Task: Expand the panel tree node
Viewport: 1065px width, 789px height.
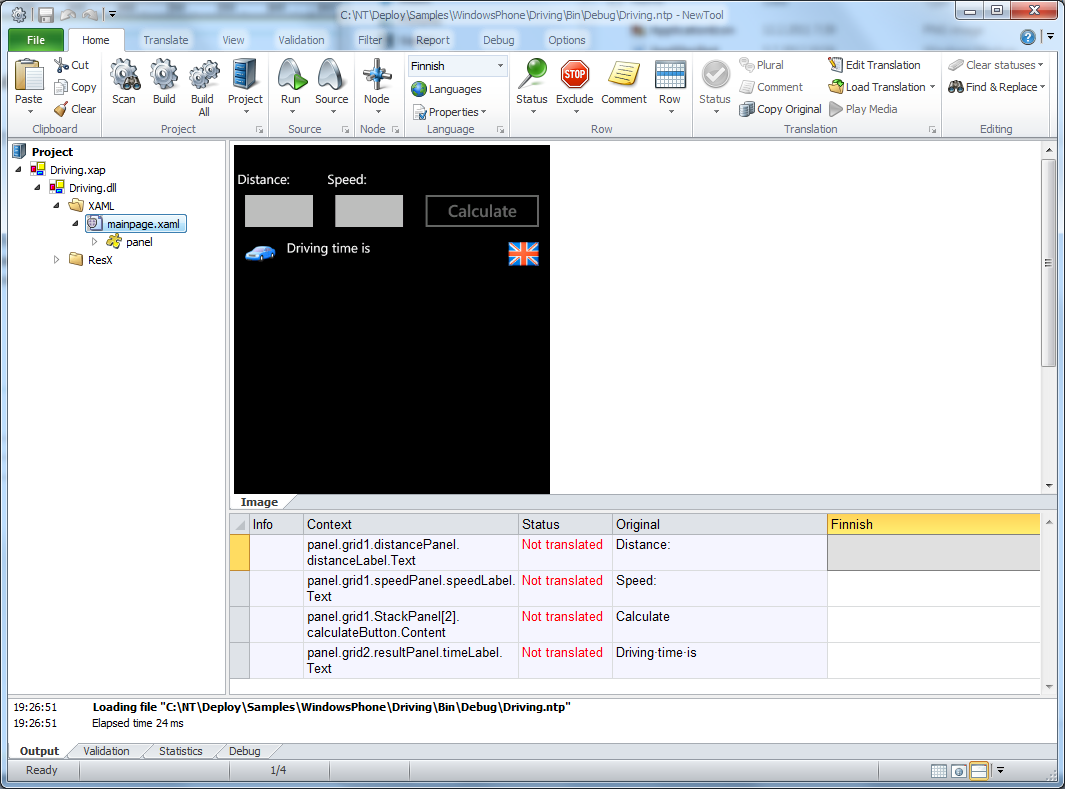Action: pyautogui.click(x=94, y=242)
